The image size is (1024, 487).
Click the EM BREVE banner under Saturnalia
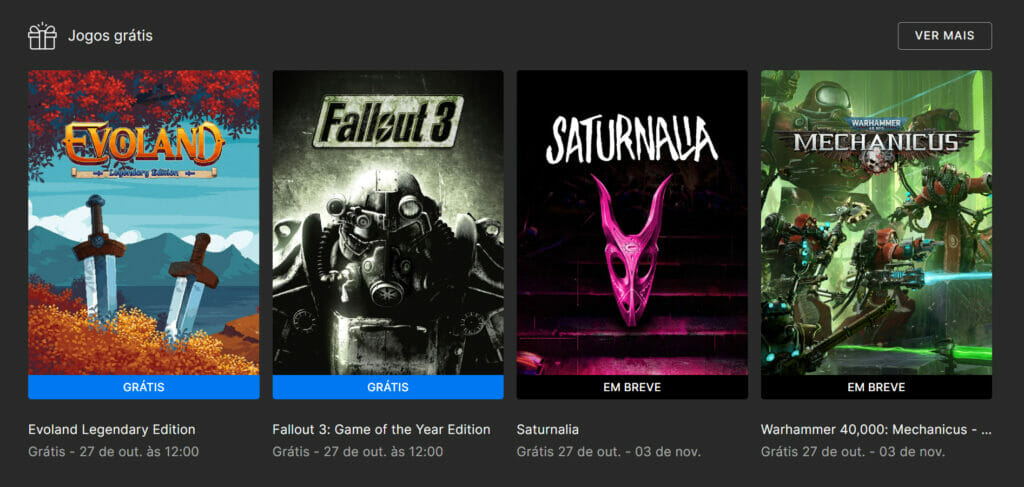(632, 387)
